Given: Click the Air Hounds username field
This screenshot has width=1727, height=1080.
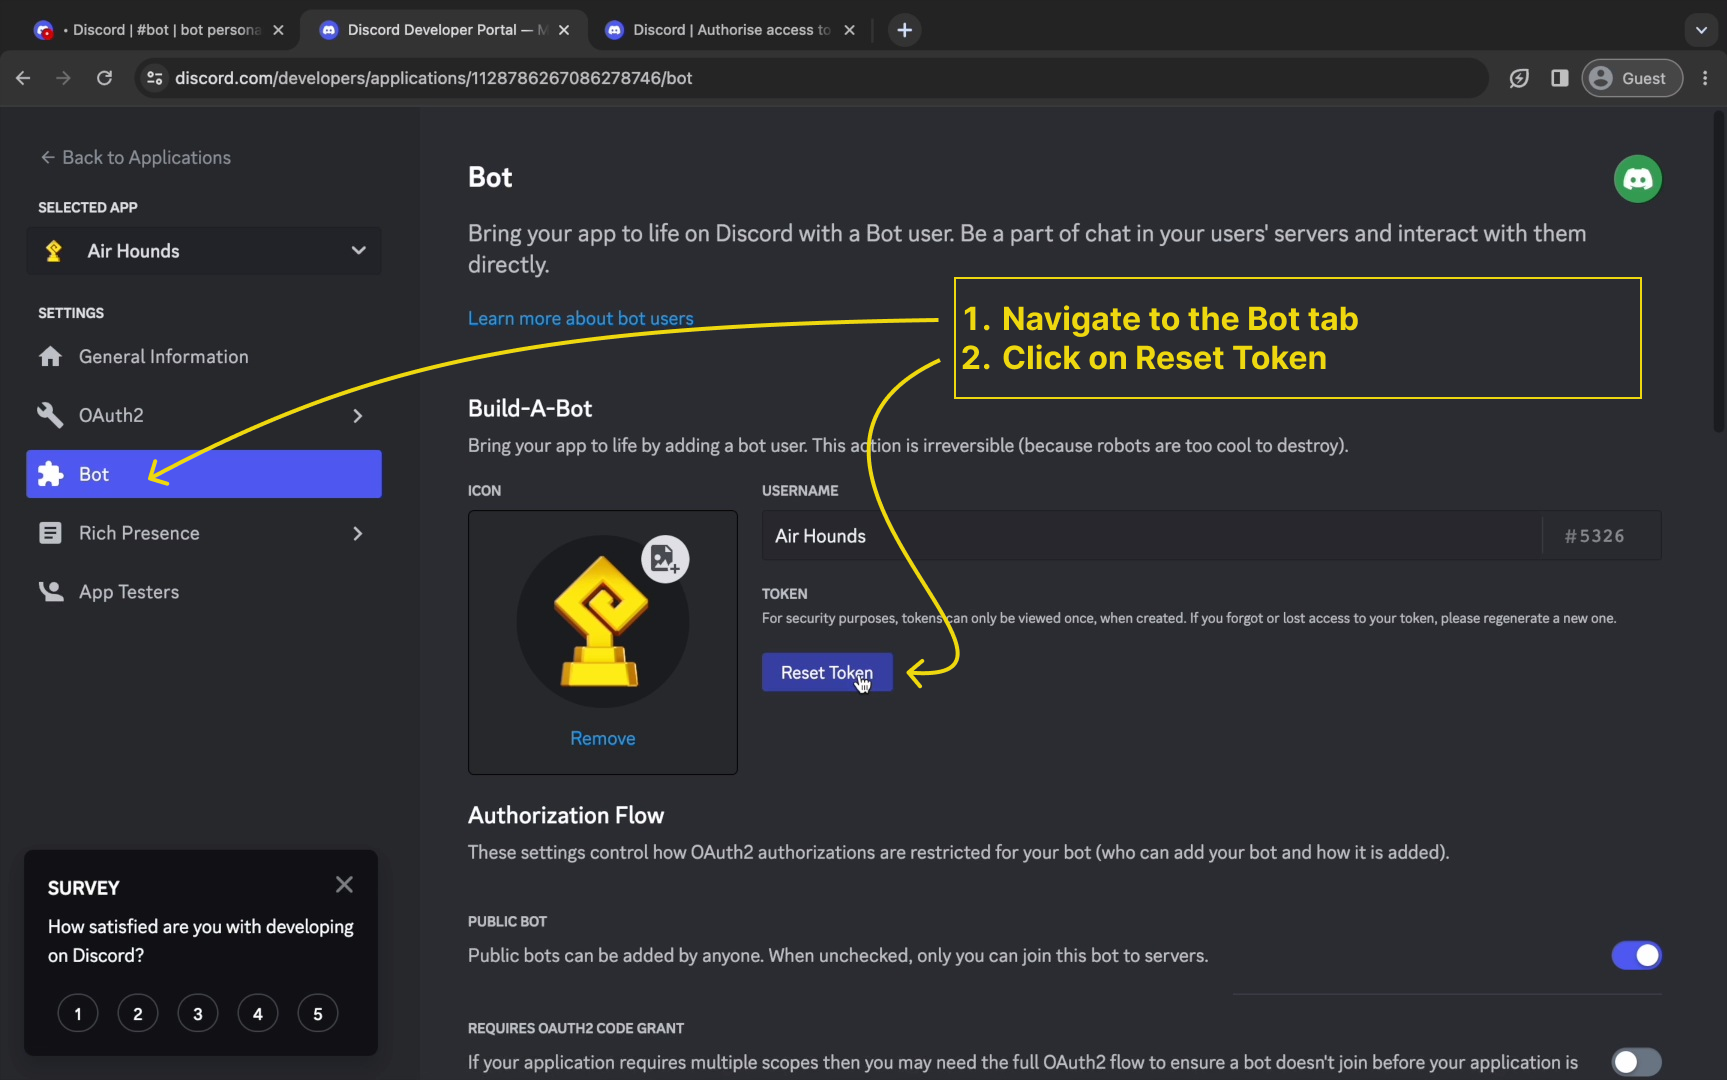Looking at the screenshot, I should coord(1150,536).
